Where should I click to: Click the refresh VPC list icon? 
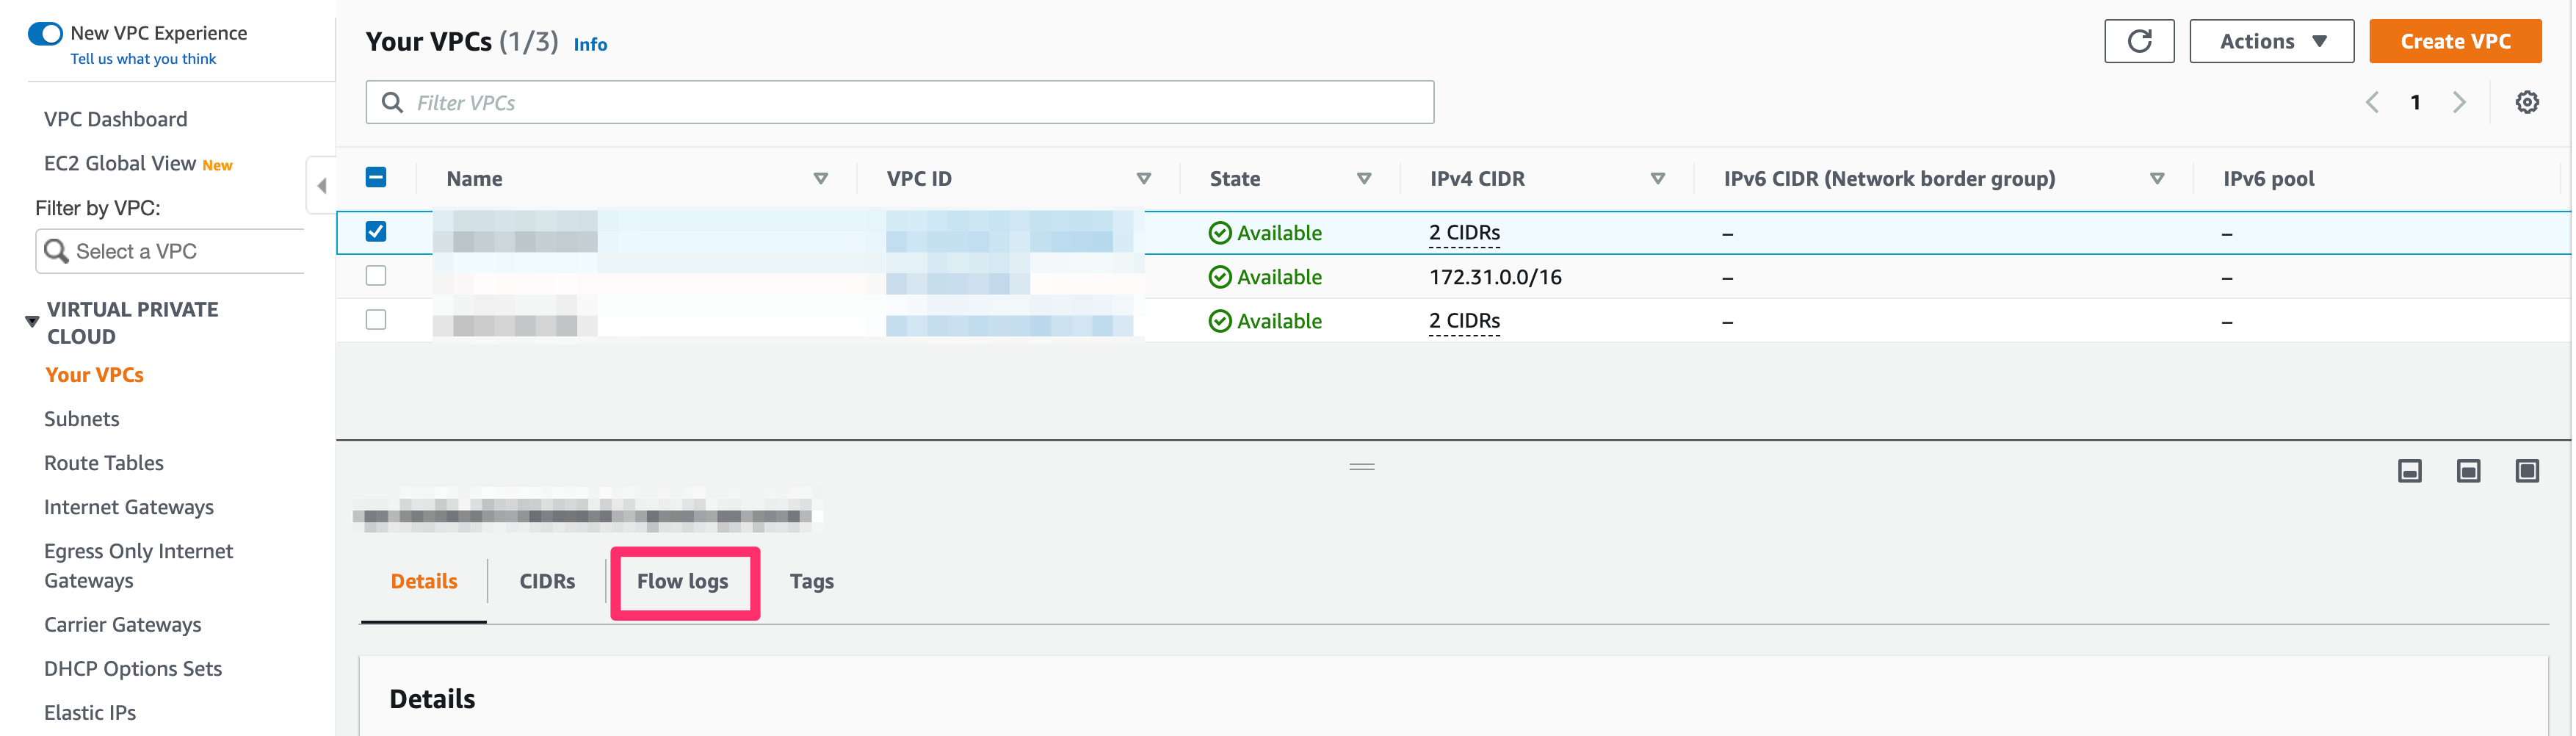[x=2138, y=41]
